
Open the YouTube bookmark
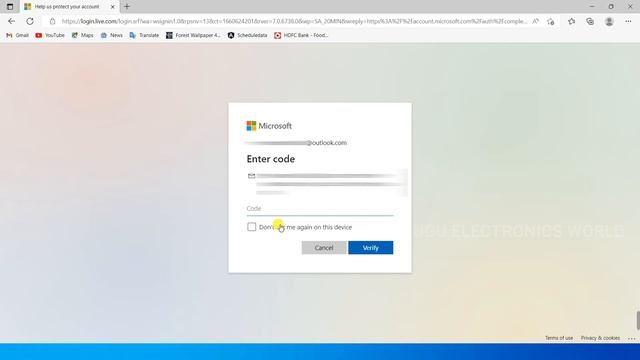(50, 36)
